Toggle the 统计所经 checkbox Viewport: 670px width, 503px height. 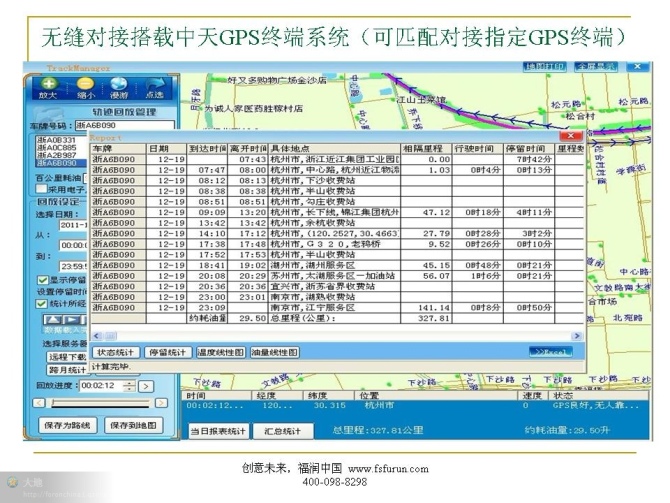click(41, 303)
